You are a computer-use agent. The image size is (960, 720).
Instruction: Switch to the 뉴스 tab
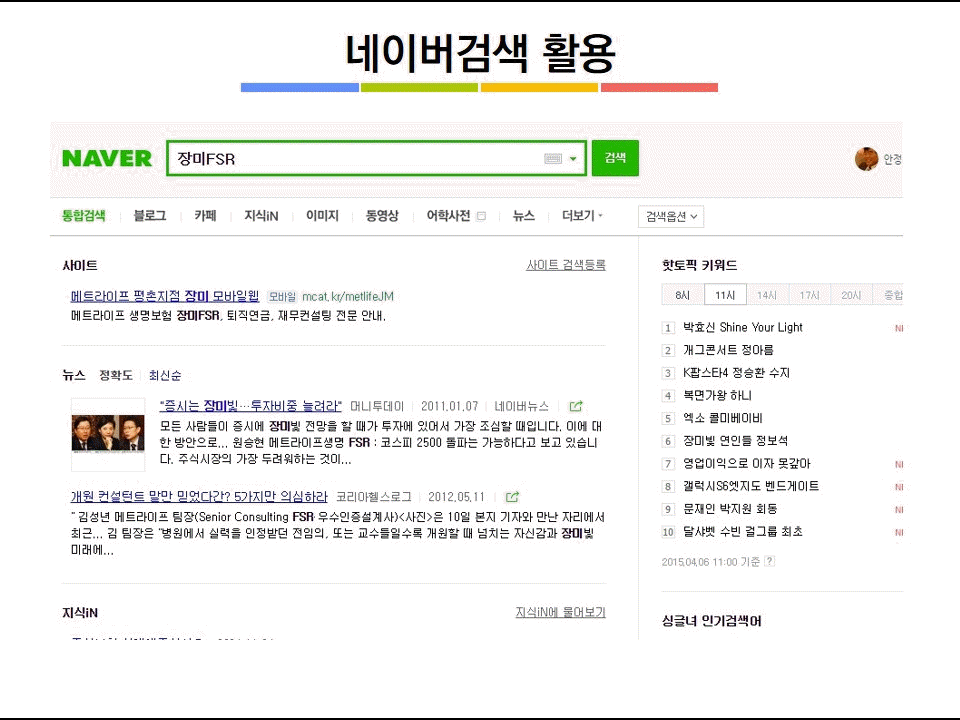click(523, 216)
